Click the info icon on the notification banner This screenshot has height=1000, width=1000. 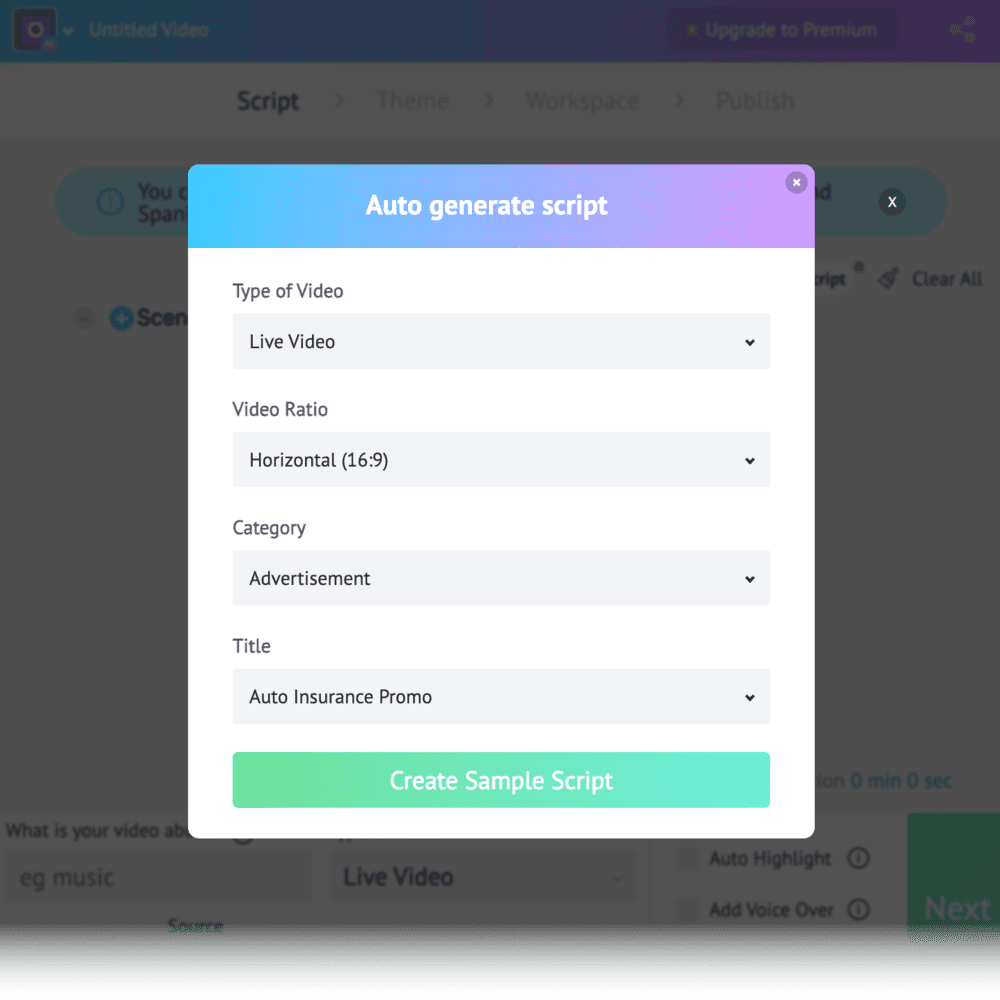click(110, 200)
